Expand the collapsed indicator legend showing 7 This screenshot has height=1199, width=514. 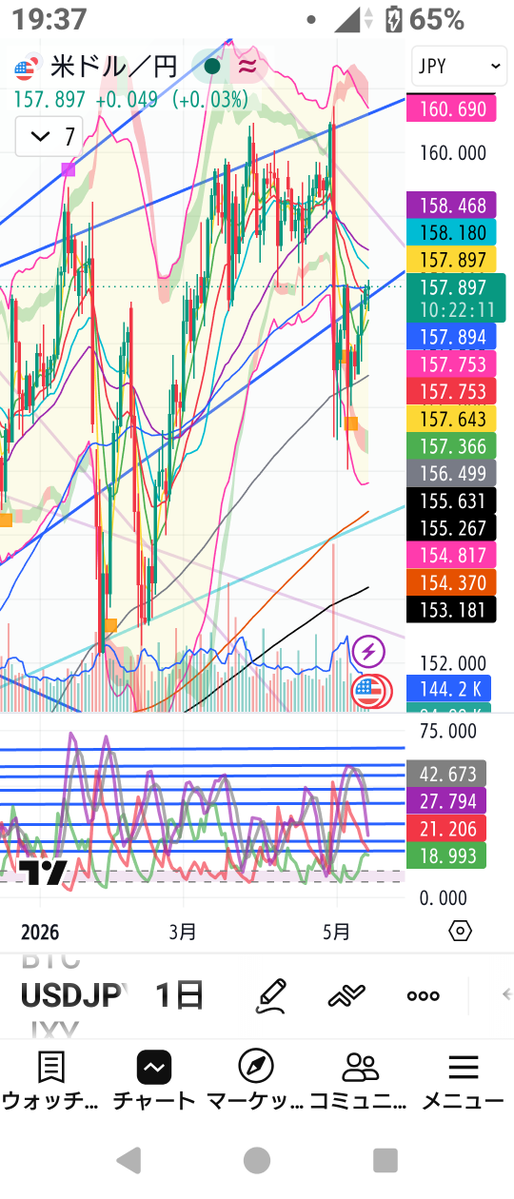[x=49, y=137]
